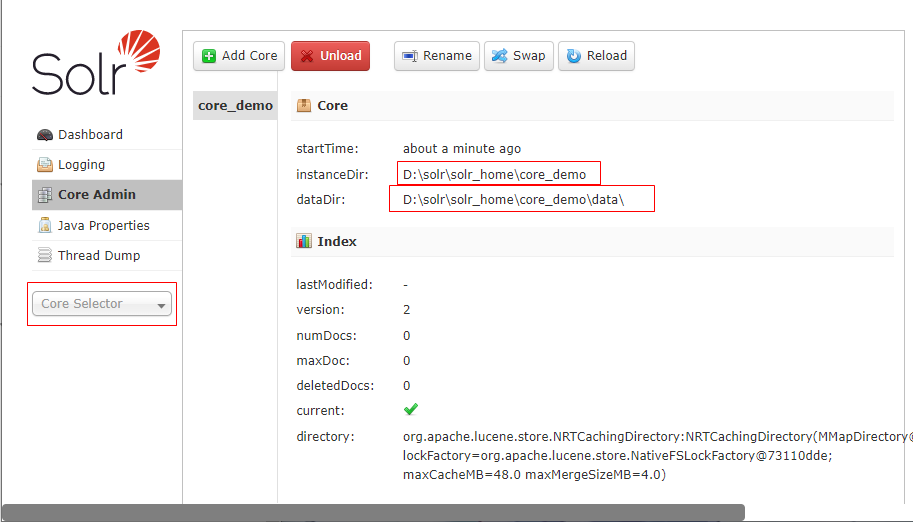Click the Thread Dump stack icon
This screenshot has height=522, width=913.
pyautogui.click(x=45, y=255)
